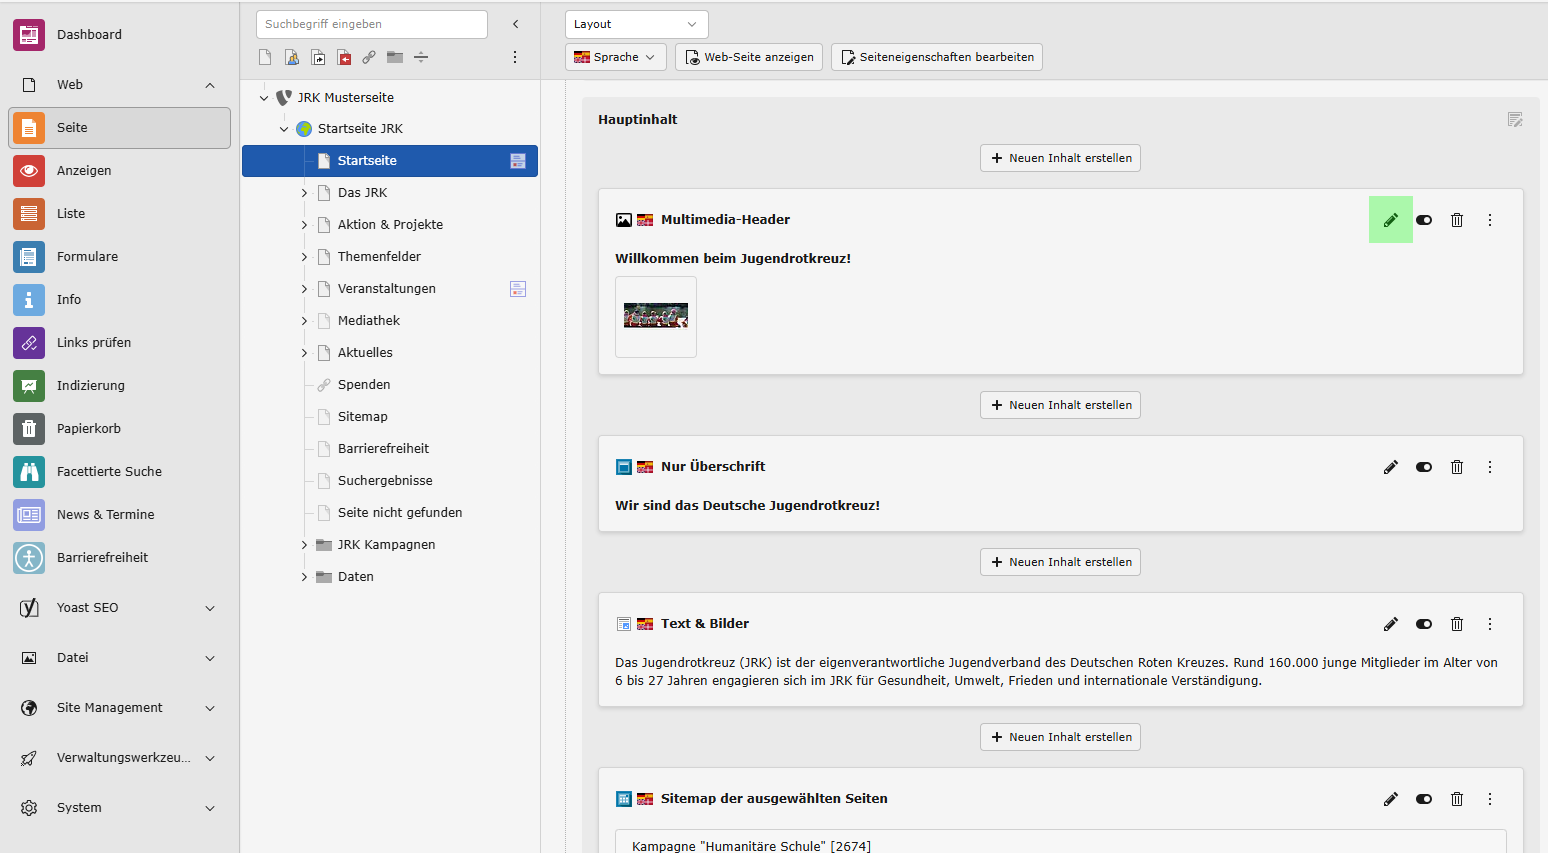Viewport: 1548px width, 853px height.
Task: Open the News & Termine module
Action: (x=120, y=515)
